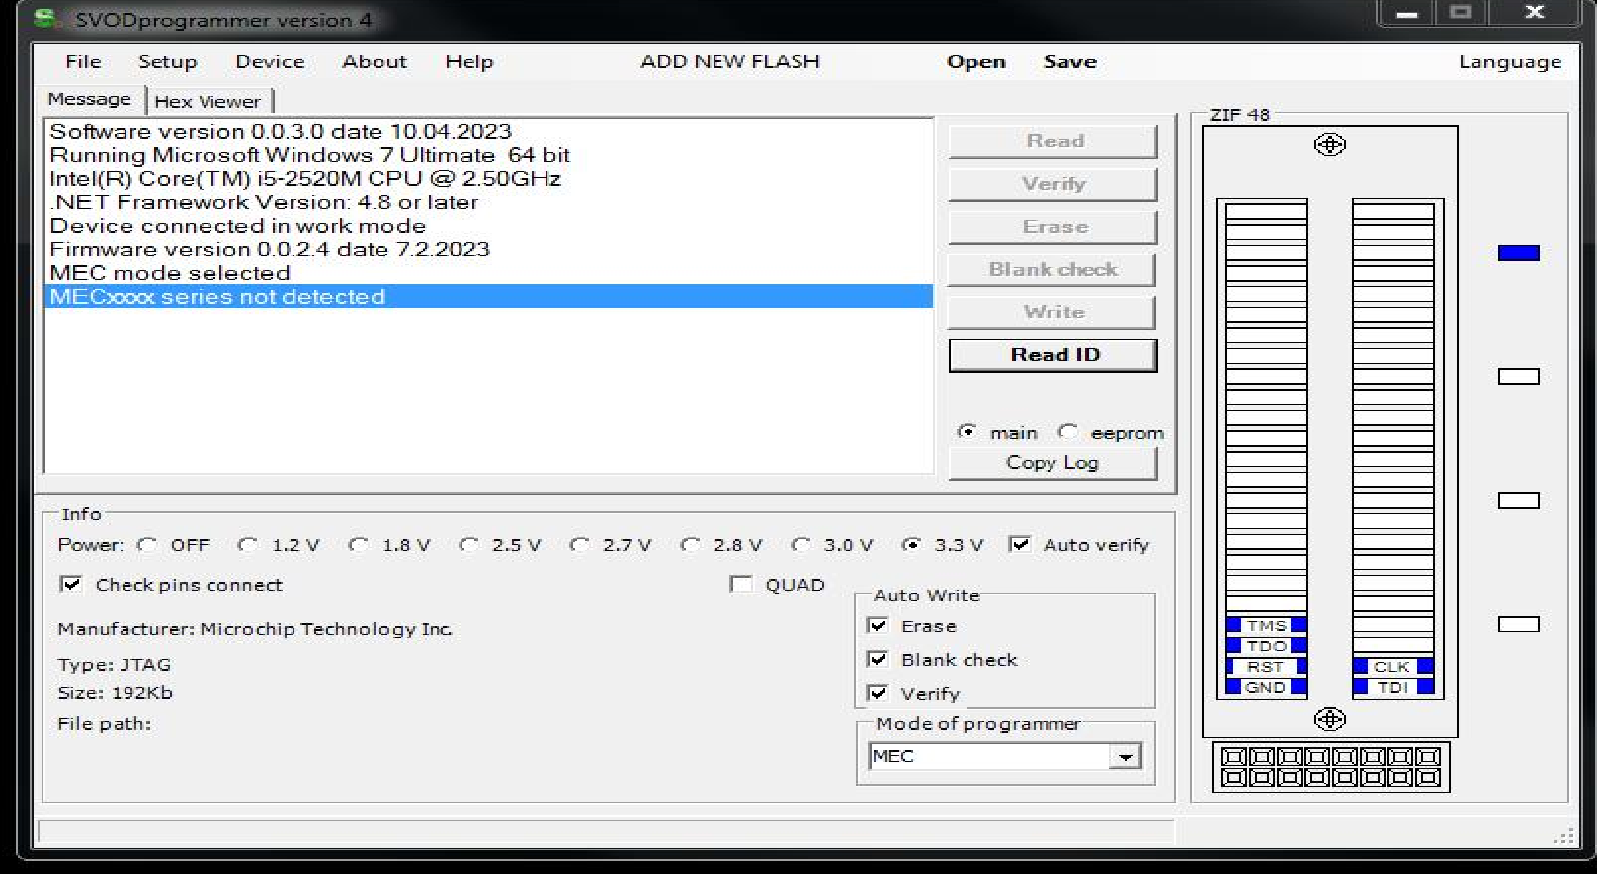Click the Blank check button beside the log
The height and width of the screenshot is (874, 1602).
pyautogui.click(x=1054, y=270)
